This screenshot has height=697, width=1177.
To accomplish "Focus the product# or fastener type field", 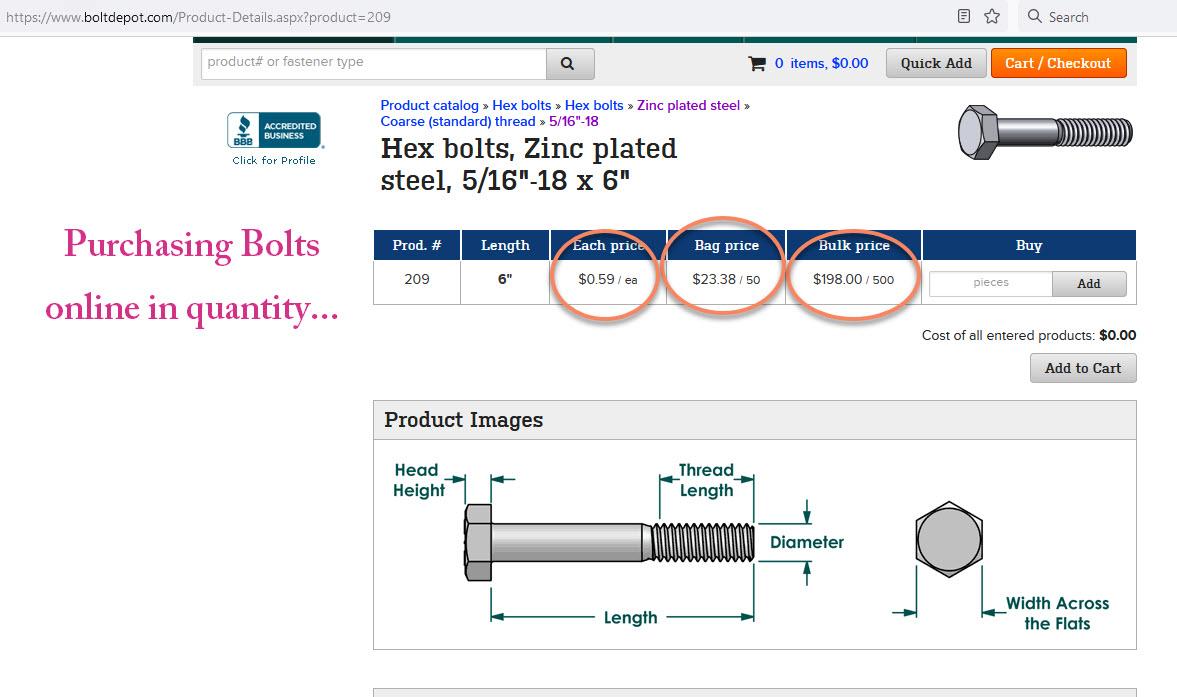I will point(374,64).
